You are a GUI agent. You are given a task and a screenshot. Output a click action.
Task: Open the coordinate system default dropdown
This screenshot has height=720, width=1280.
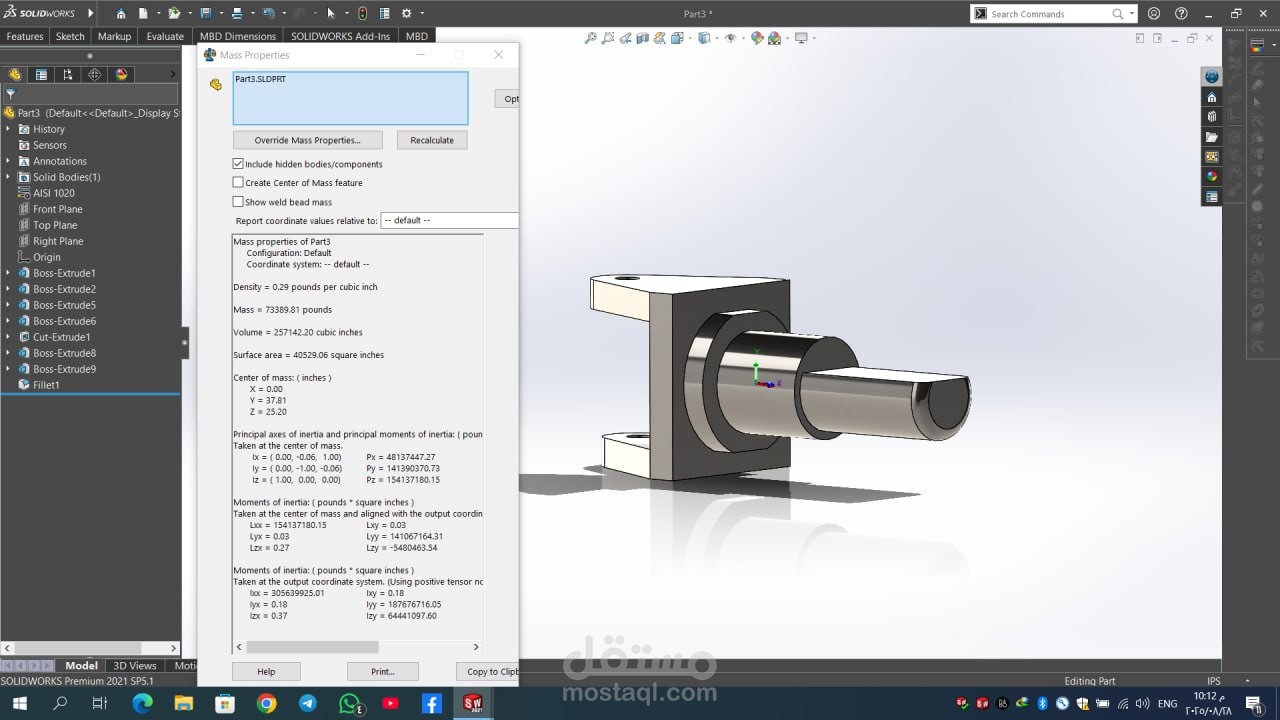(x=449, y=220)
